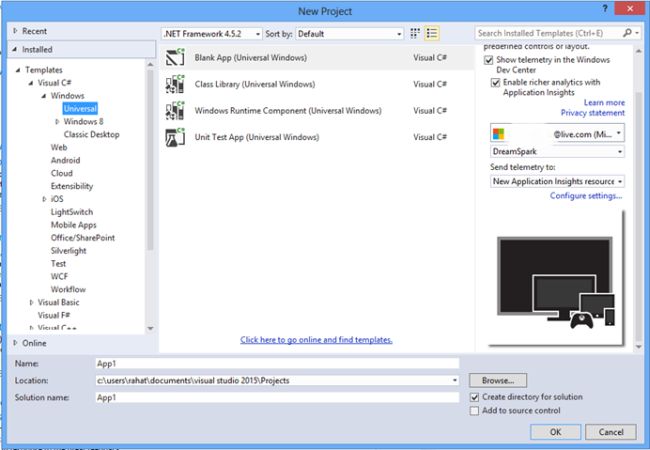Toggle Enable richer analytics with Application Insights
Viewport: 650px width, 450px height.
(495, 82)
